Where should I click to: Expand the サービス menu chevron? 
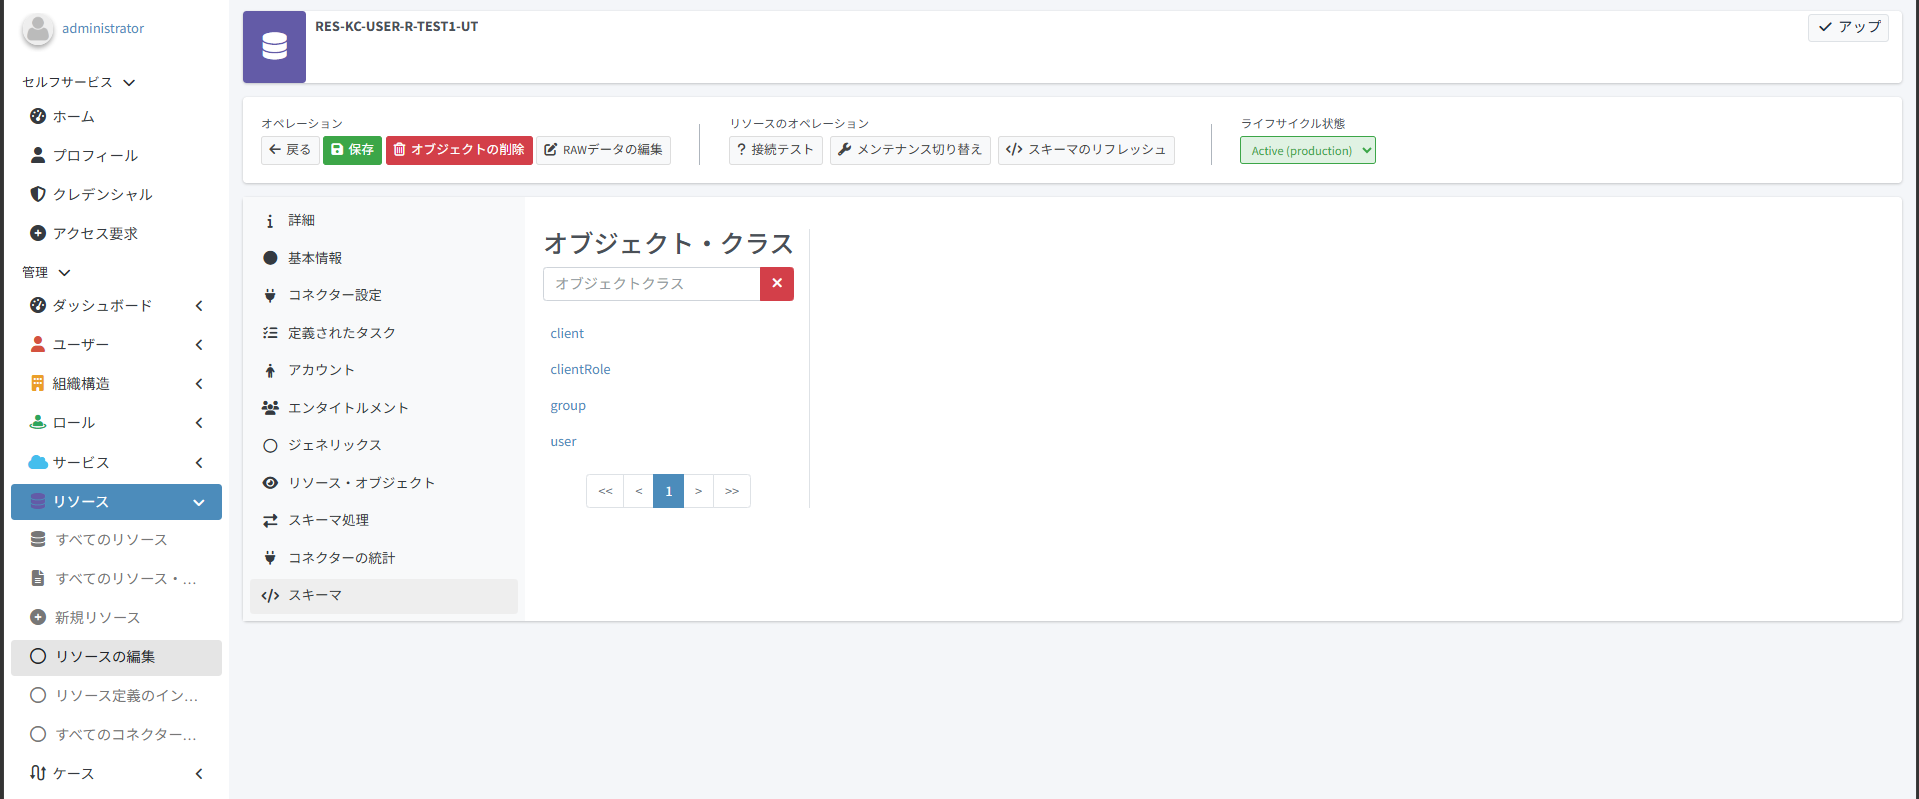[x=199, y=462]
